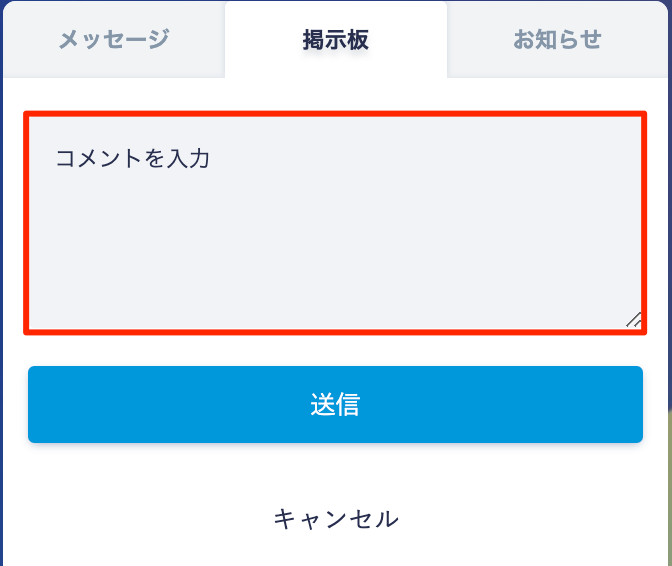Click the コメントを入力 text area

[335, 223]
